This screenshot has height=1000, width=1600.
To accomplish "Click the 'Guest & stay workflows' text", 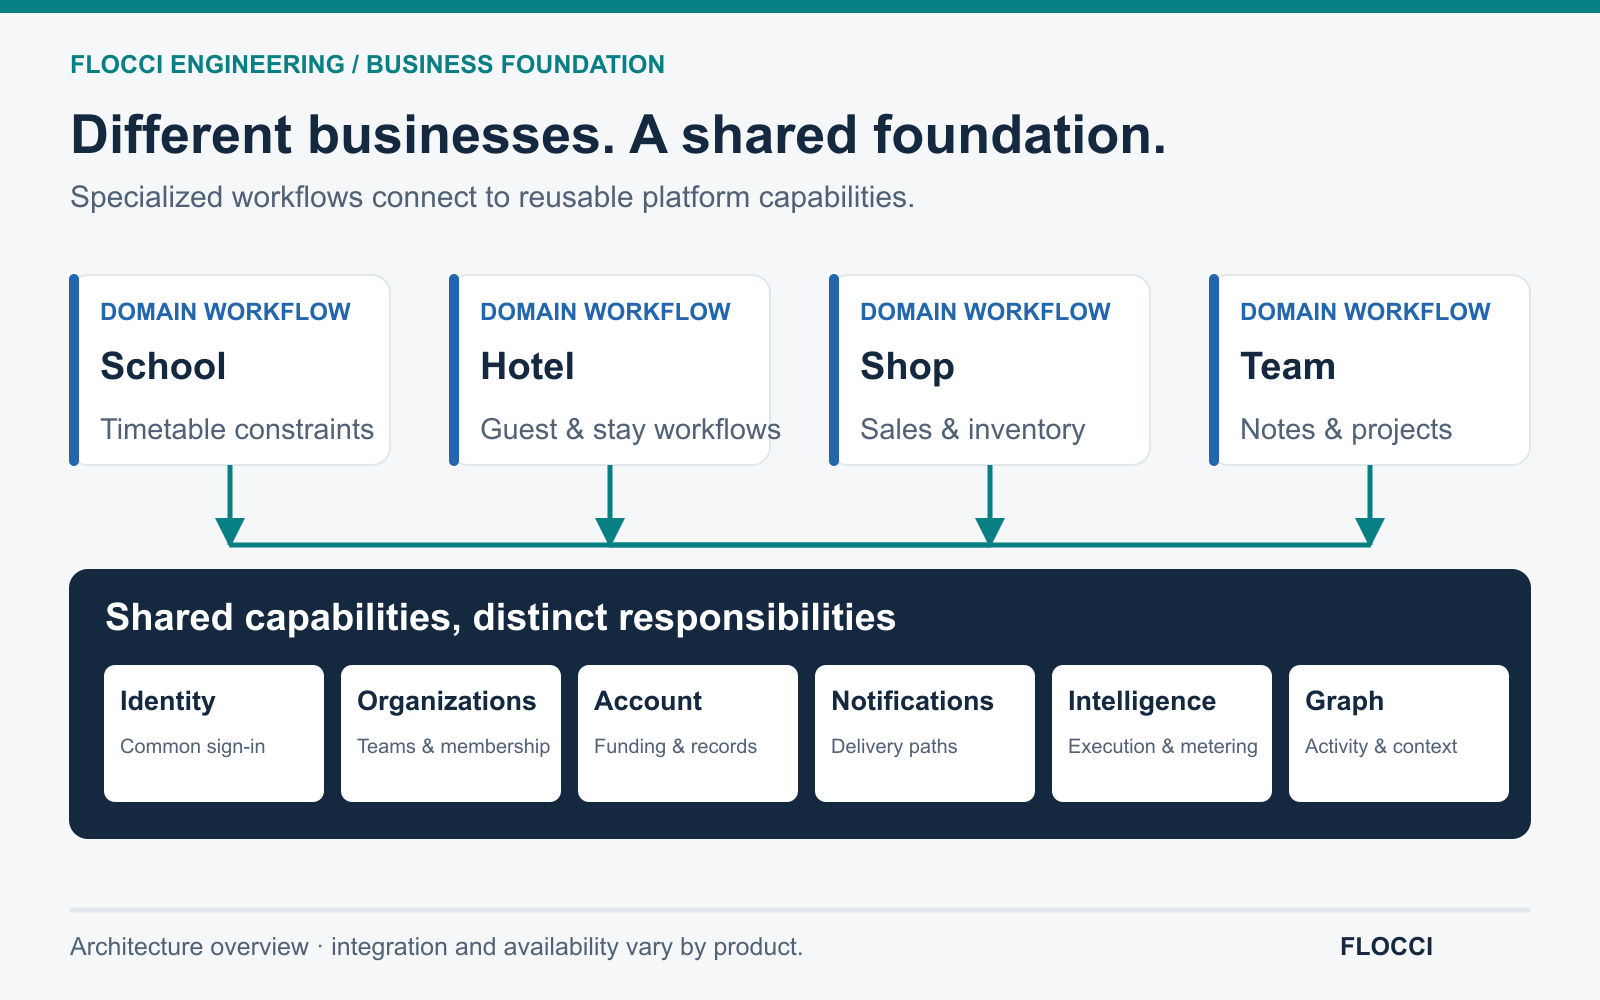I will point(631,429).
